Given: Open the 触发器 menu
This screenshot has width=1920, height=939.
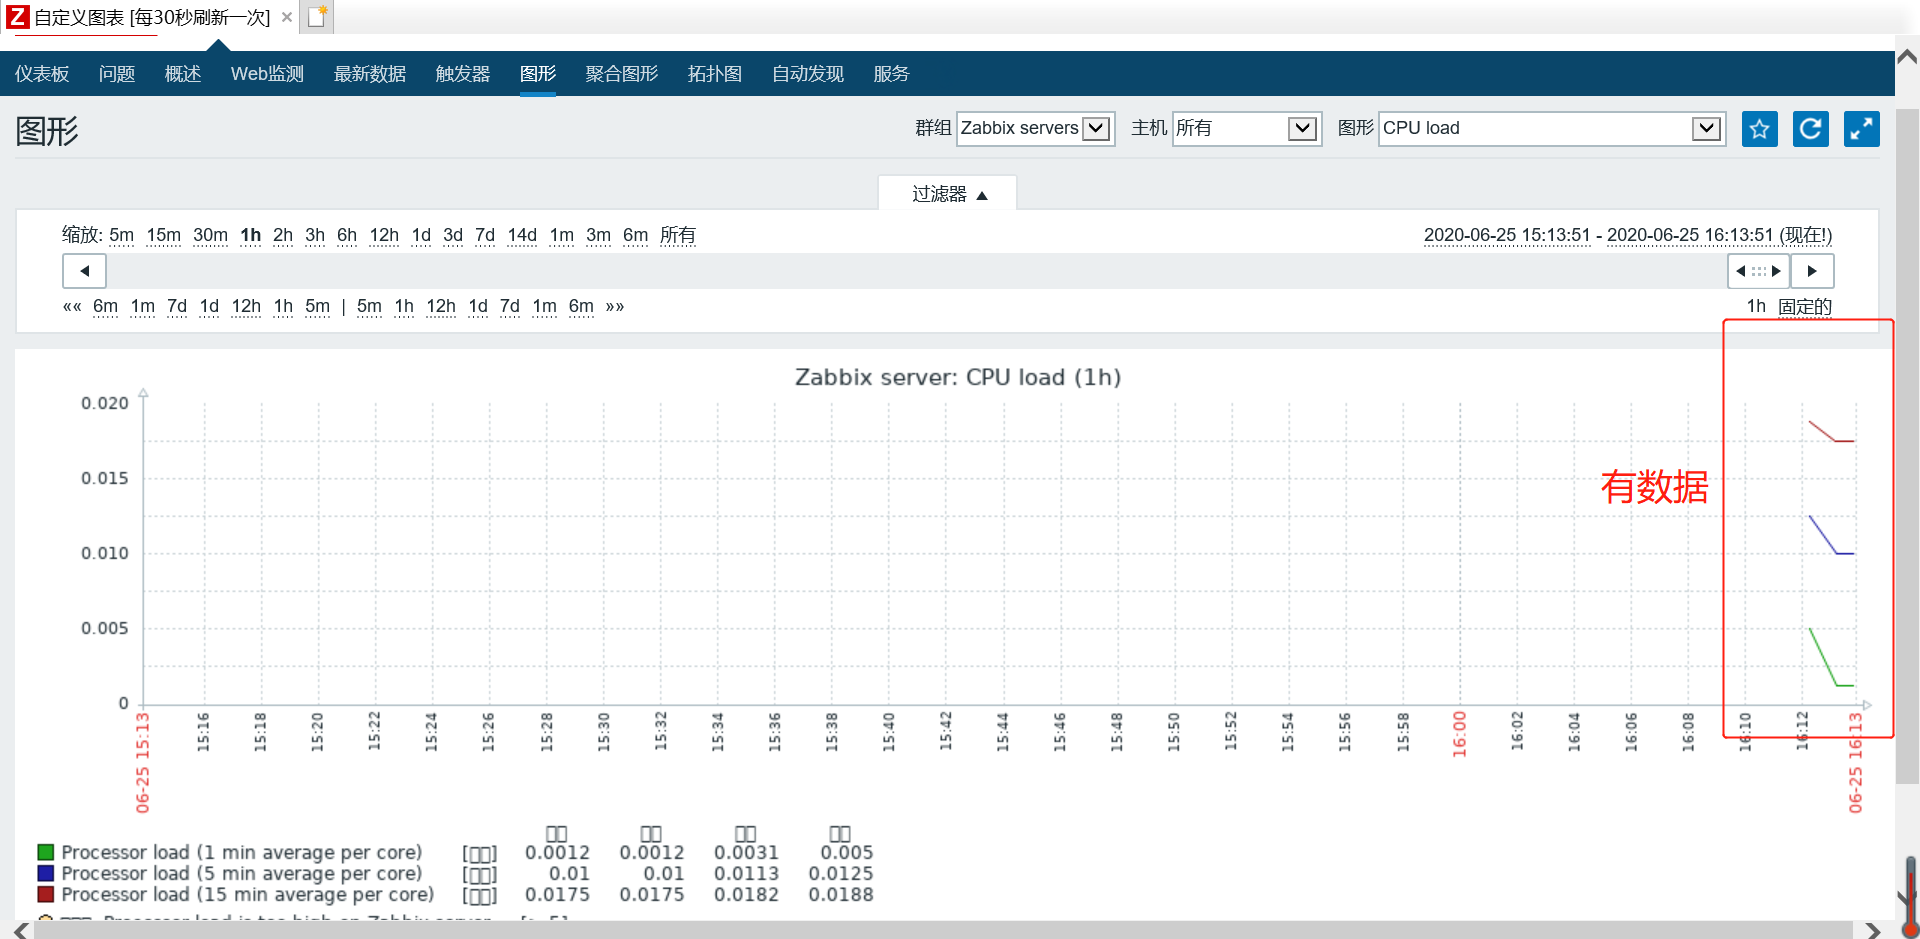Looking at the screenshot, I should (463, 74).
